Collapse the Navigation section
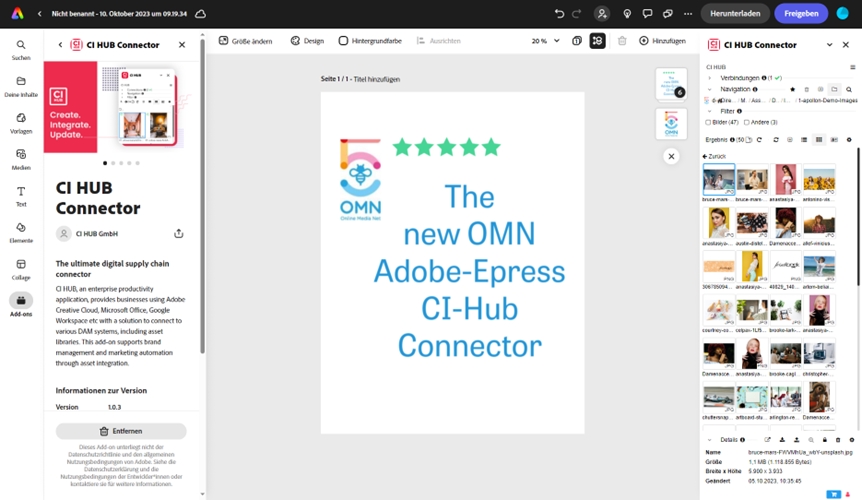862x500 pixels. (709, 89)
